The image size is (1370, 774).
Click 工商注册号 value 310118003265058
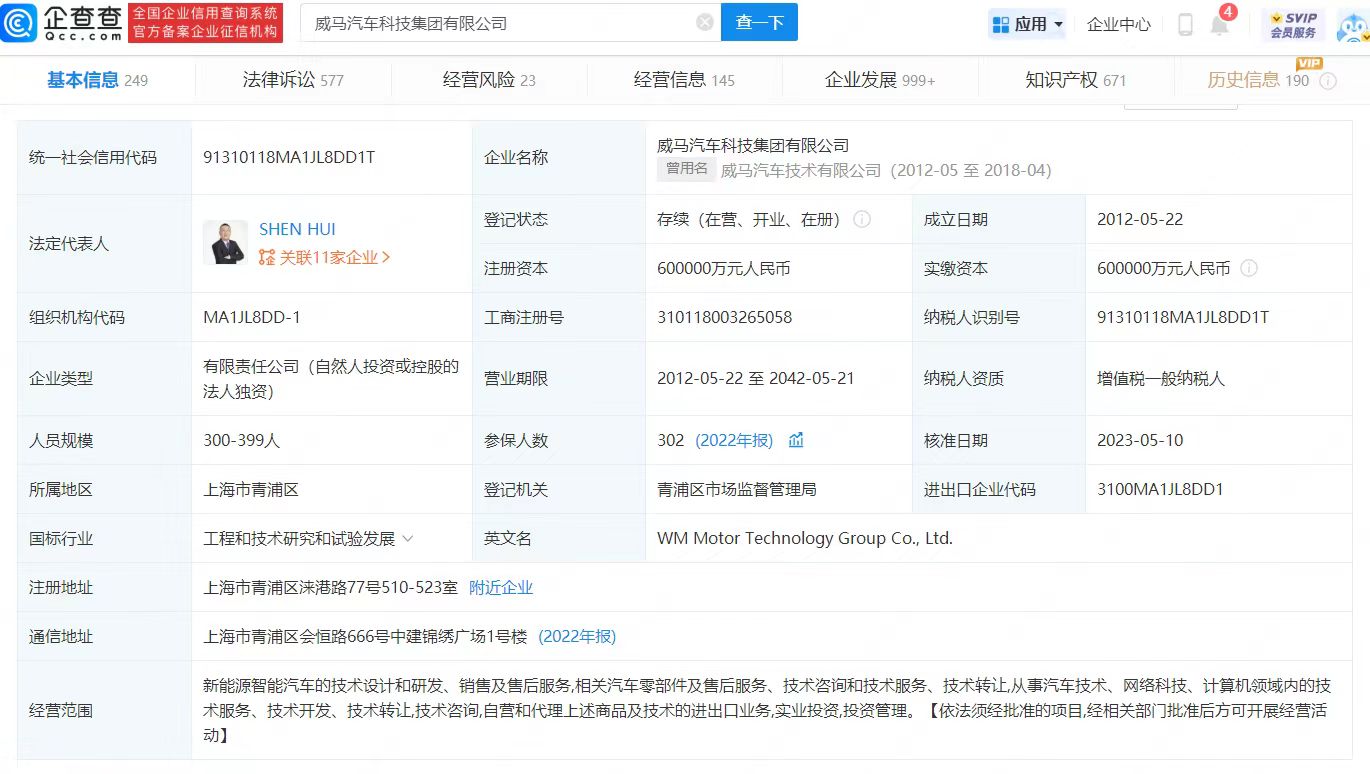[x=724, y=317]
